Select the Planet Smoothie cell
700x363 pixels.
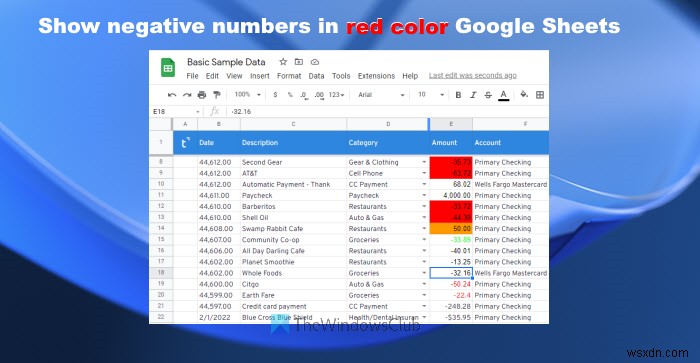click(293, 262)
